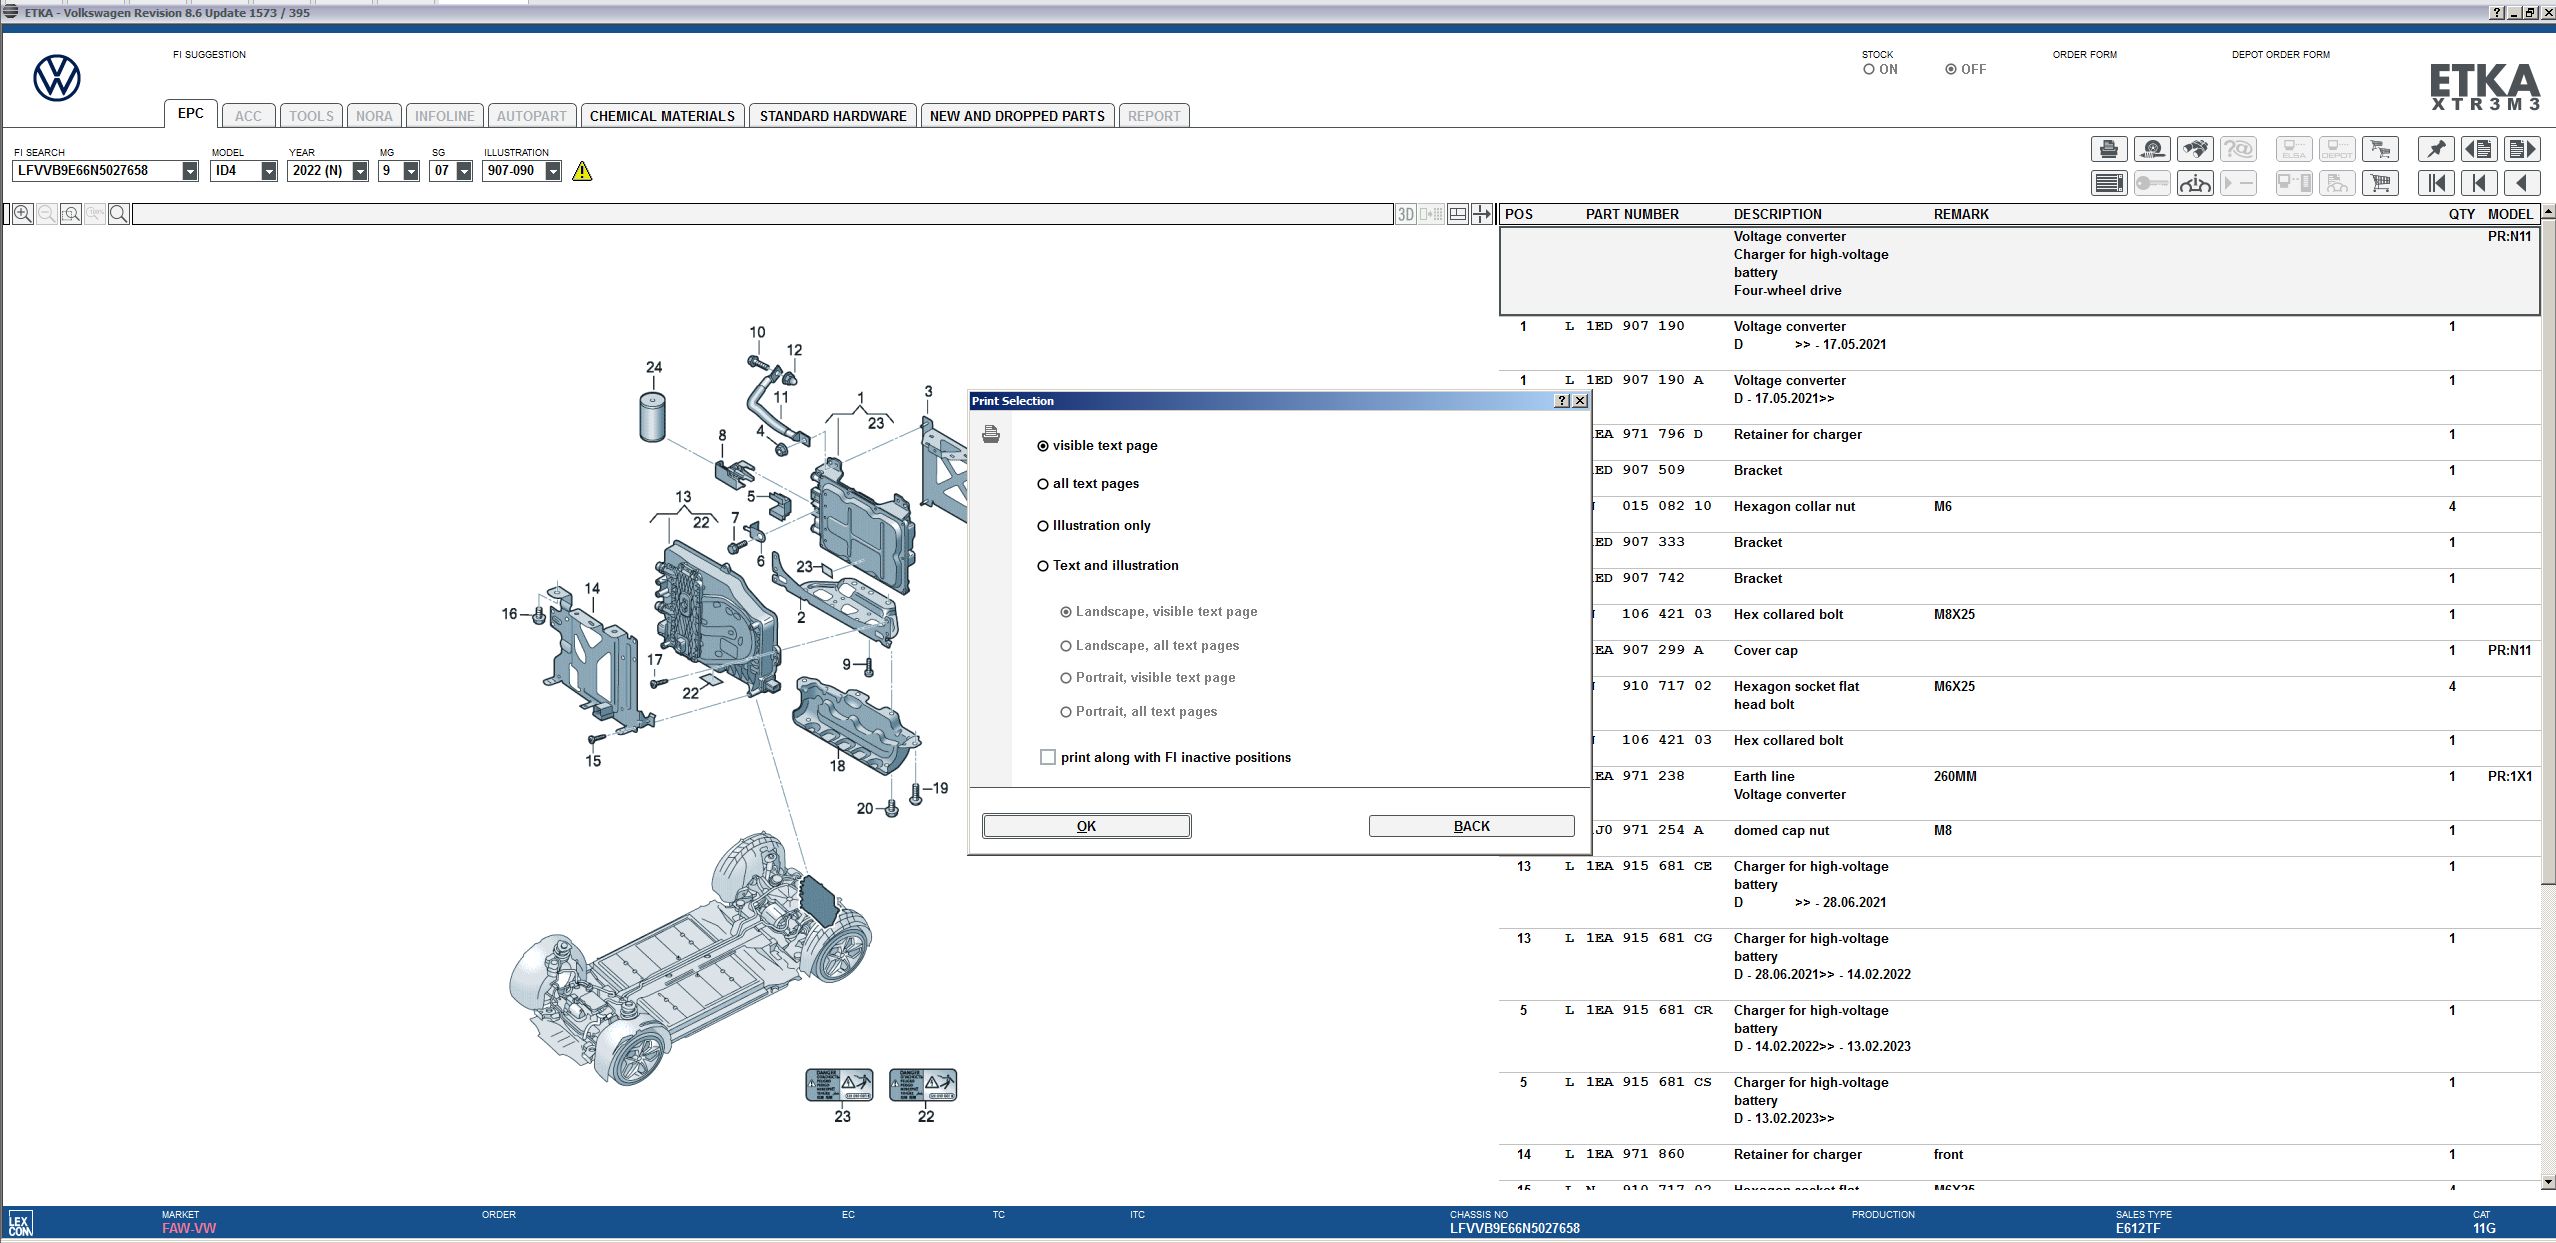Turn STOCK to ON
Viewport: 2556px width, 1243px height.
1881,70
